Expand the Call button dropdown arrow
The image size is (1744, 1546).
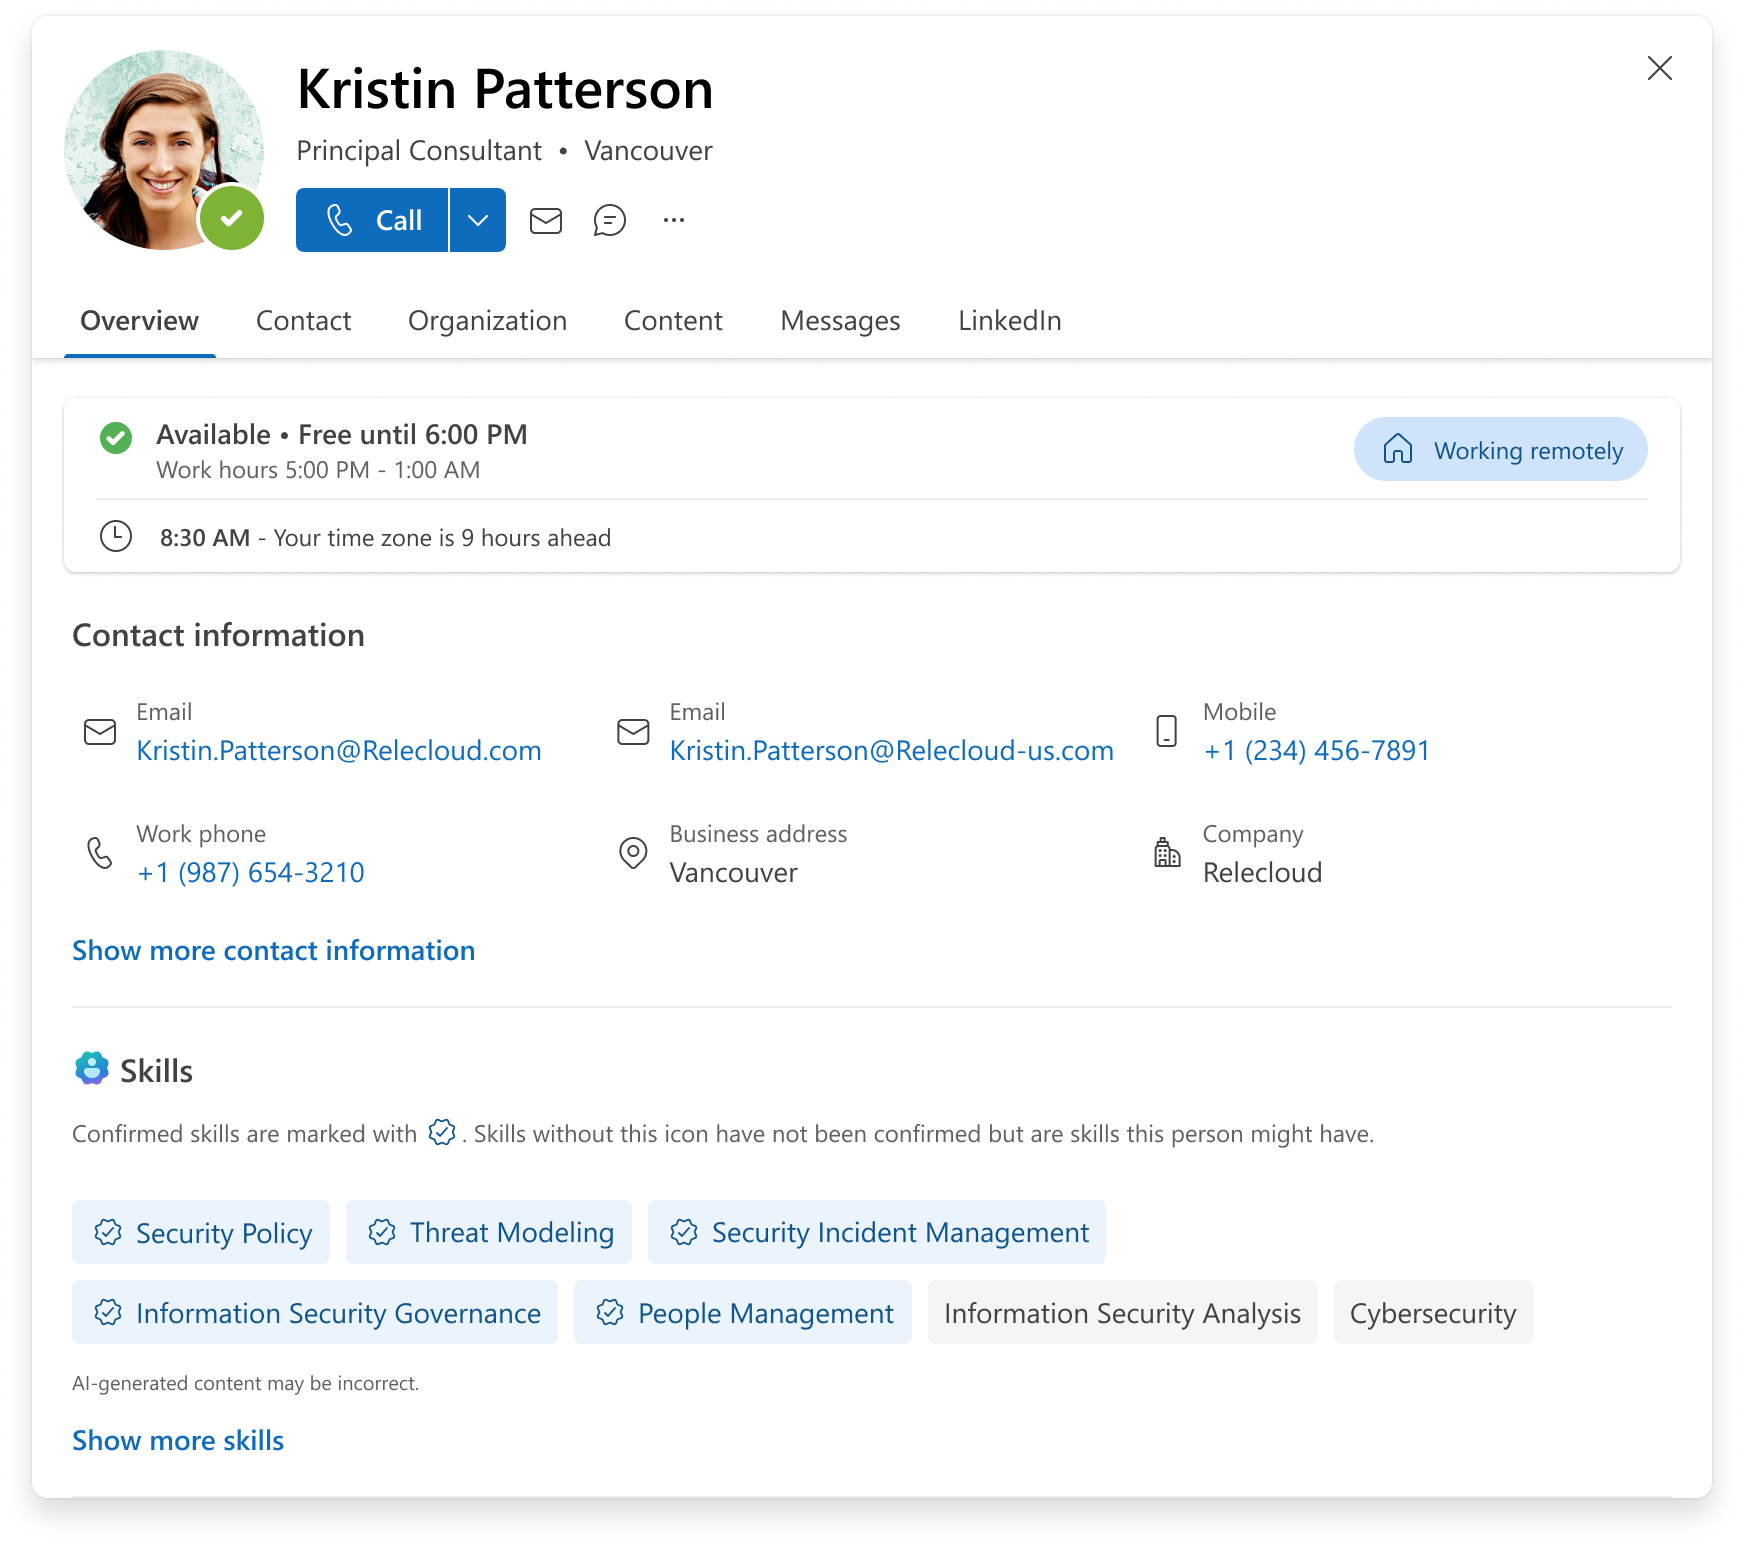[477, 220]
